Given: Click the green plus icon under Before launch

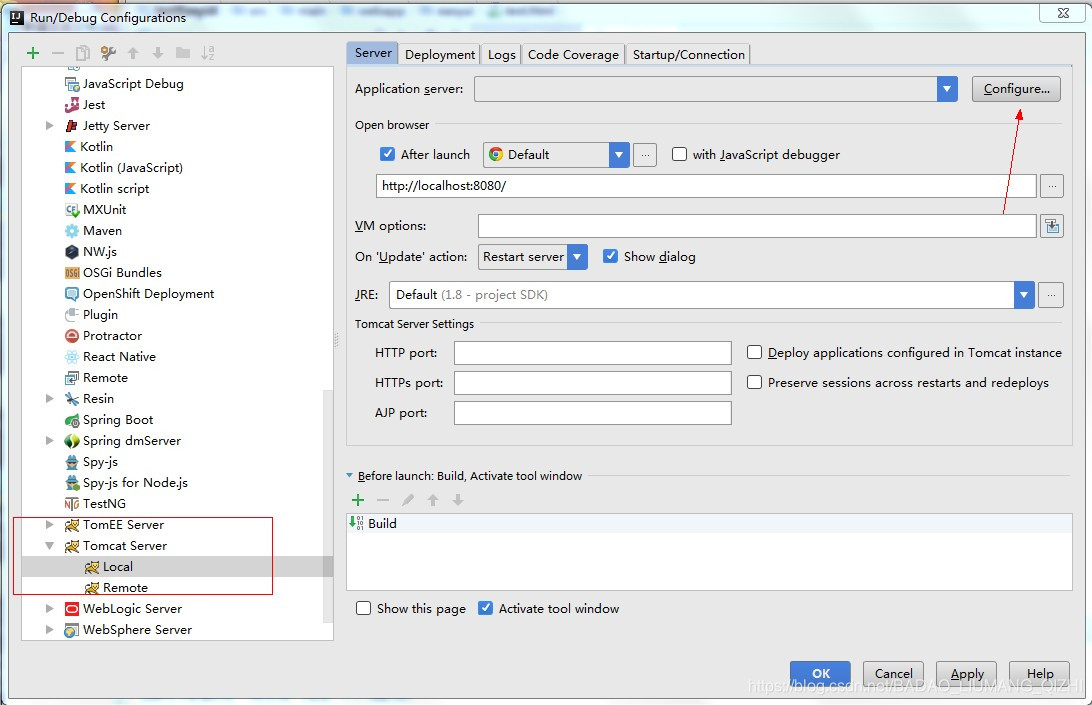Looking at the screenshot, I should click(358, 500).
